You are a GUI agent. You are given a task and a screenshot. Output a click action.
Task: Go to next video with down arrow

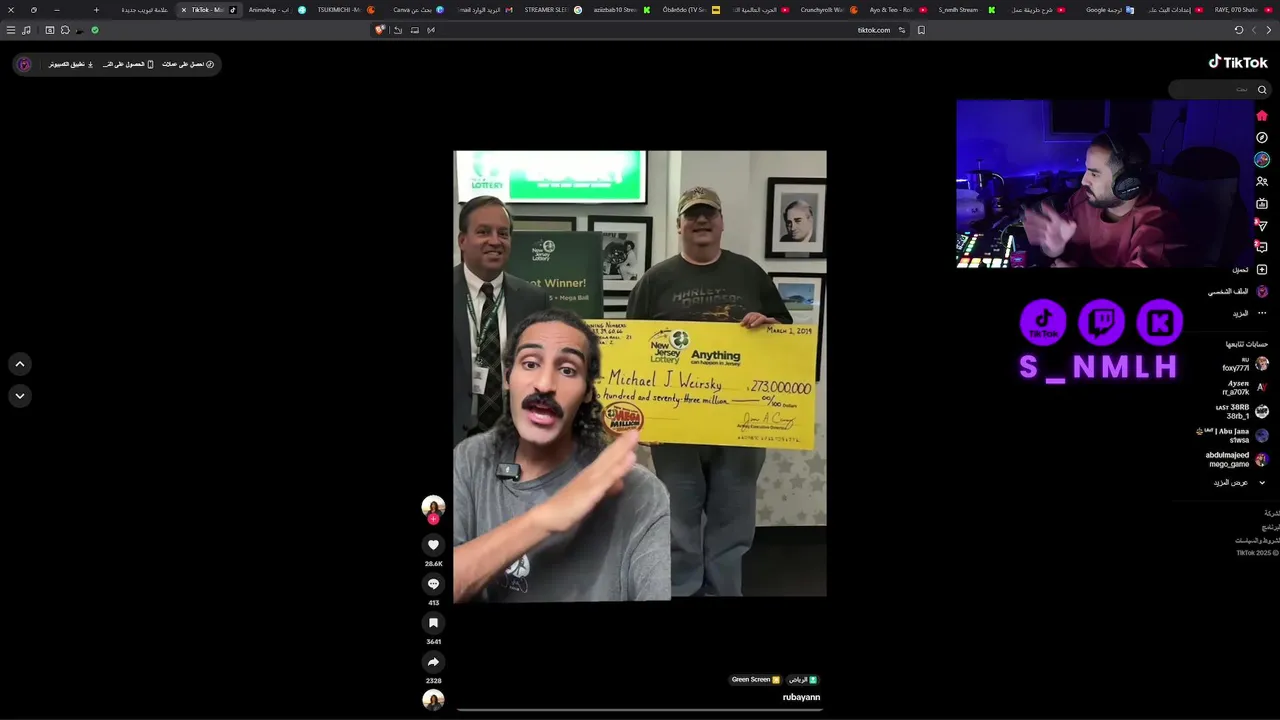[20, 396]
